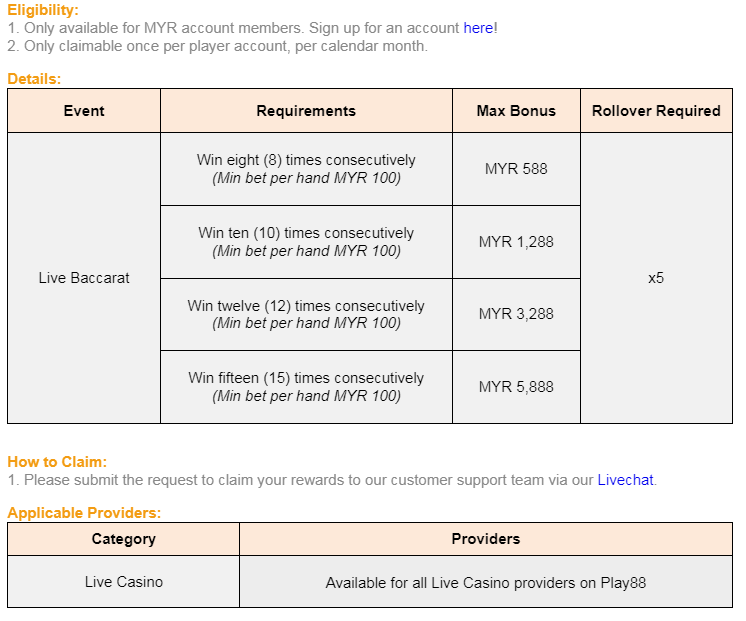
Task: Click the 'Win fifteen (15) times consecutively' row
Action: [x=306, y=387]
